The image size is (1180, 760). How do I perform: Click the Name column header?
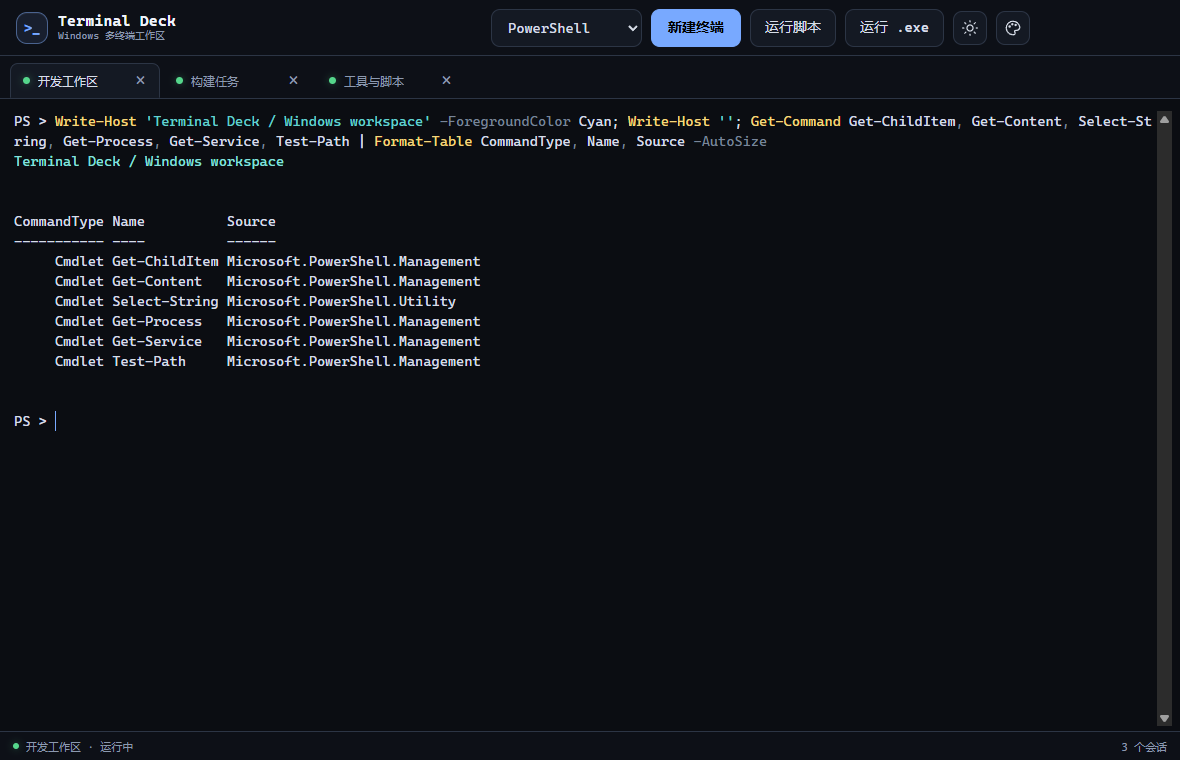(128, 221)
